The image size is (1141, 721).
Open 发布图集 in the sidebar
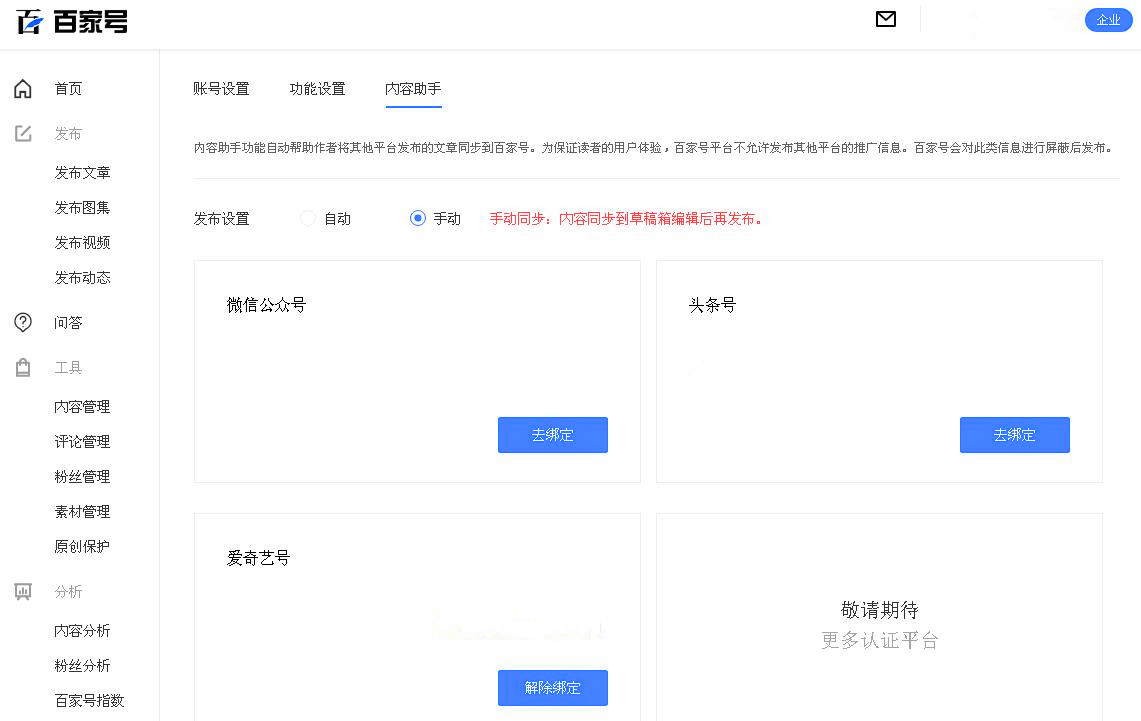82,207
